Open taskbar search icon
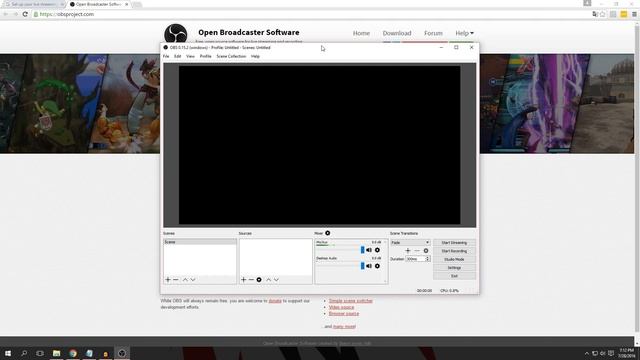The height and width of the screenshot is (360, 640). point(24,353)
